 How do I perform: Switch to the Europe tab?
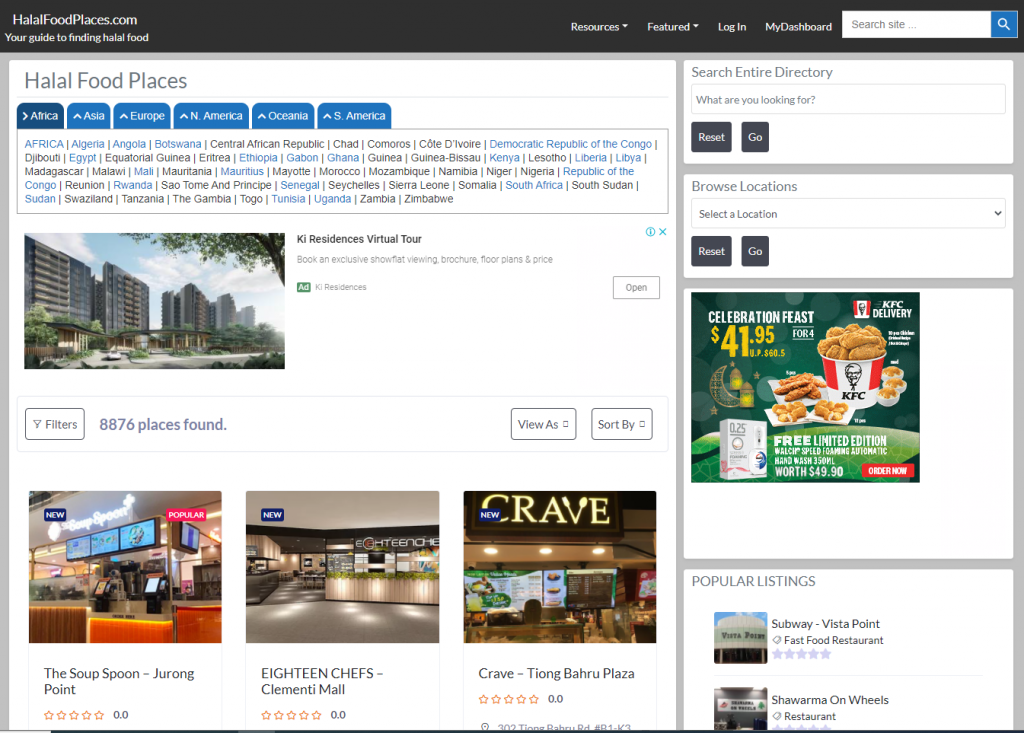coord(142,116)
